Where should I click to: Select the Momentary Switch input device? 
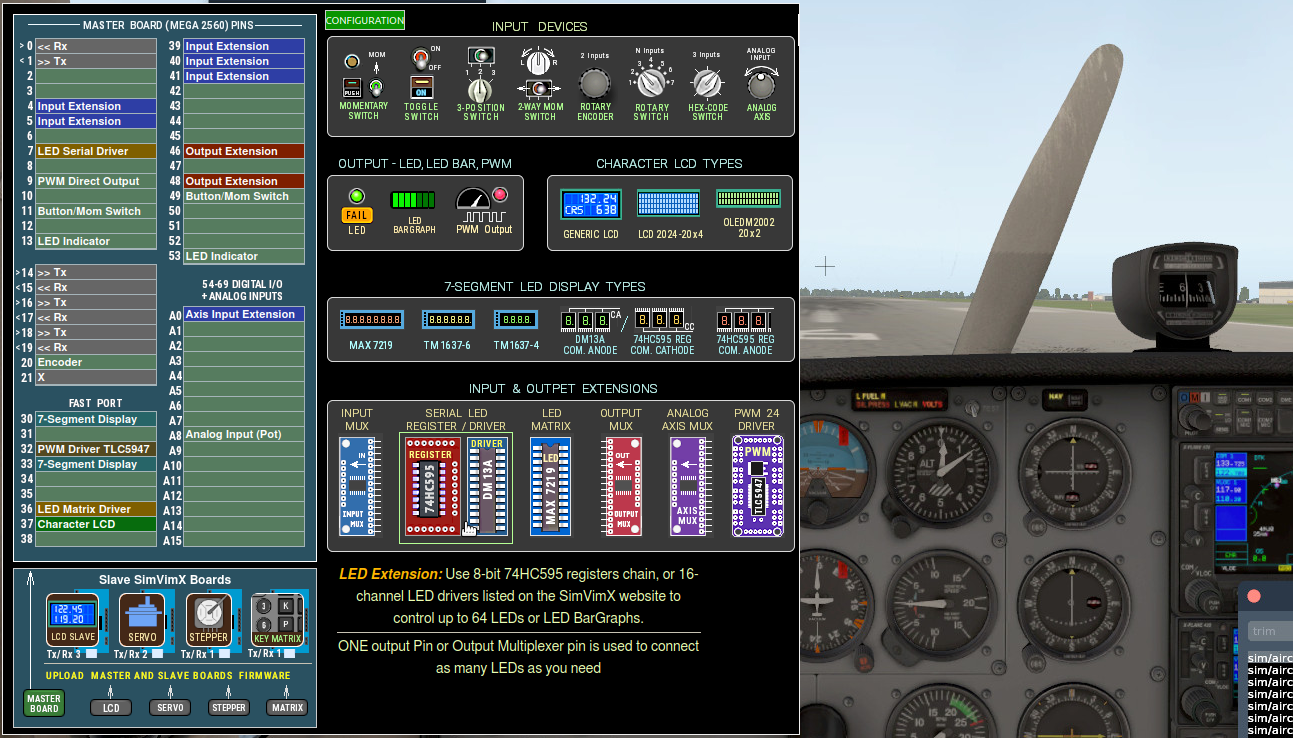point(363,84)
